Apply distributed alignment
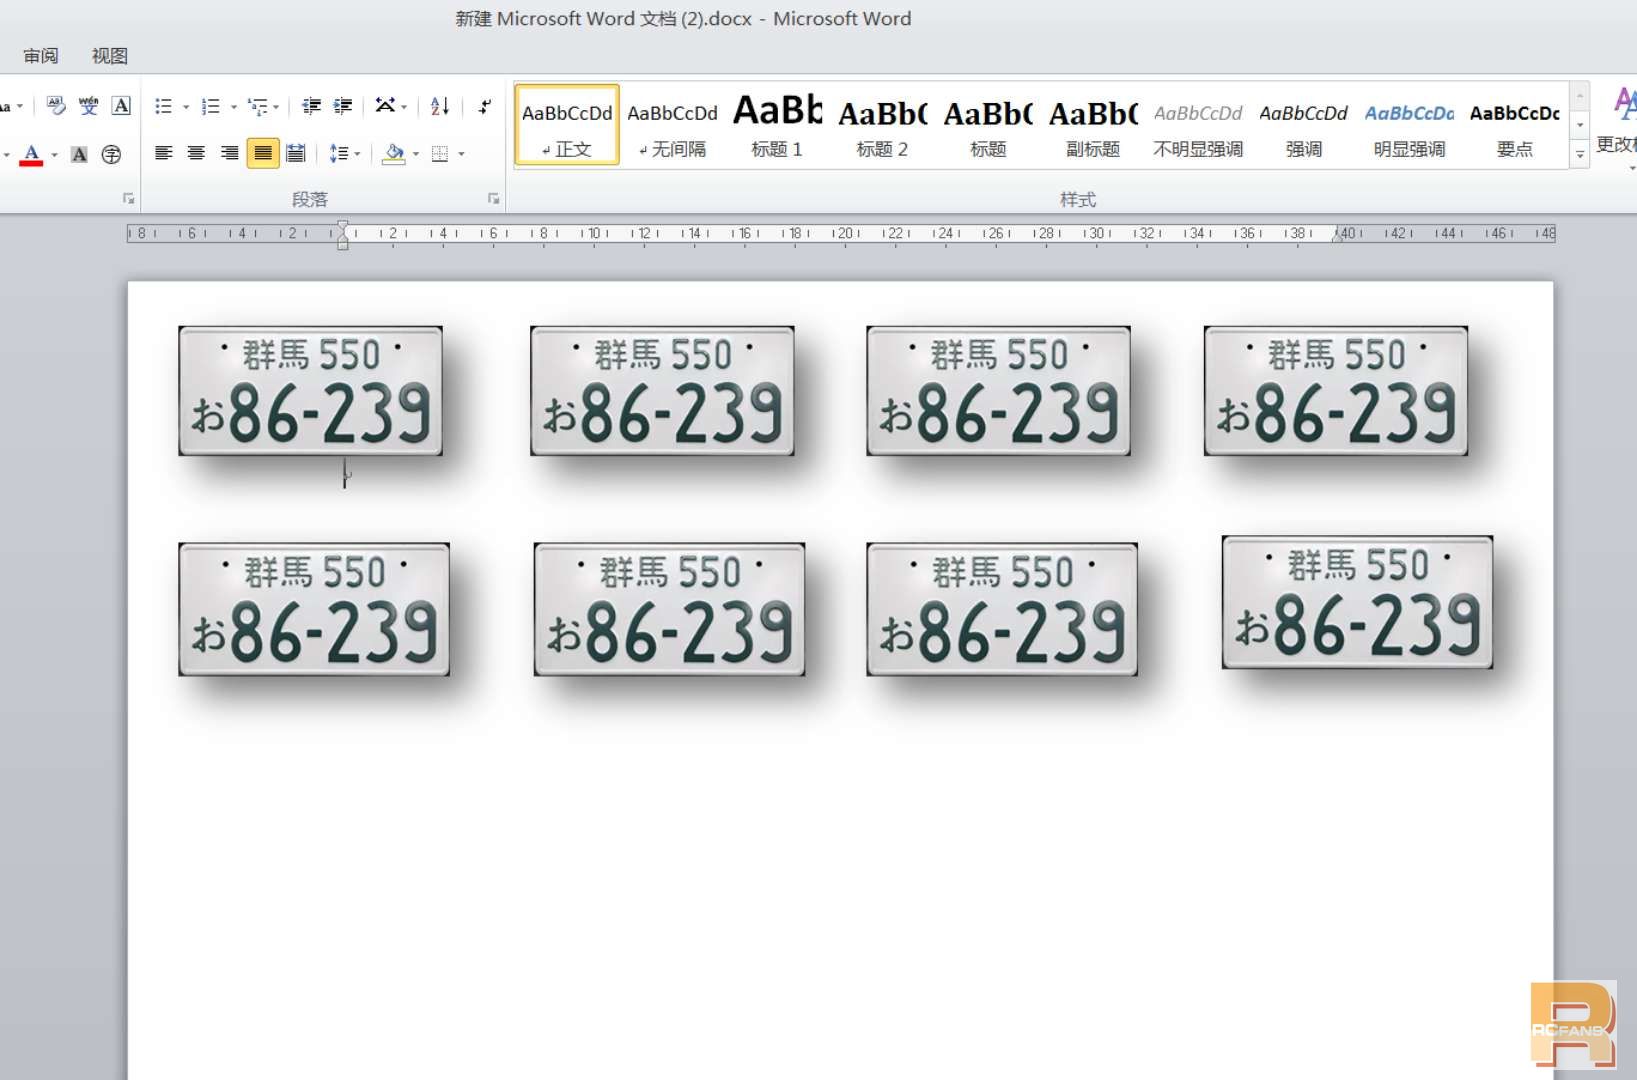Viewport: 1637px width, 1080px height. point(296,153)
